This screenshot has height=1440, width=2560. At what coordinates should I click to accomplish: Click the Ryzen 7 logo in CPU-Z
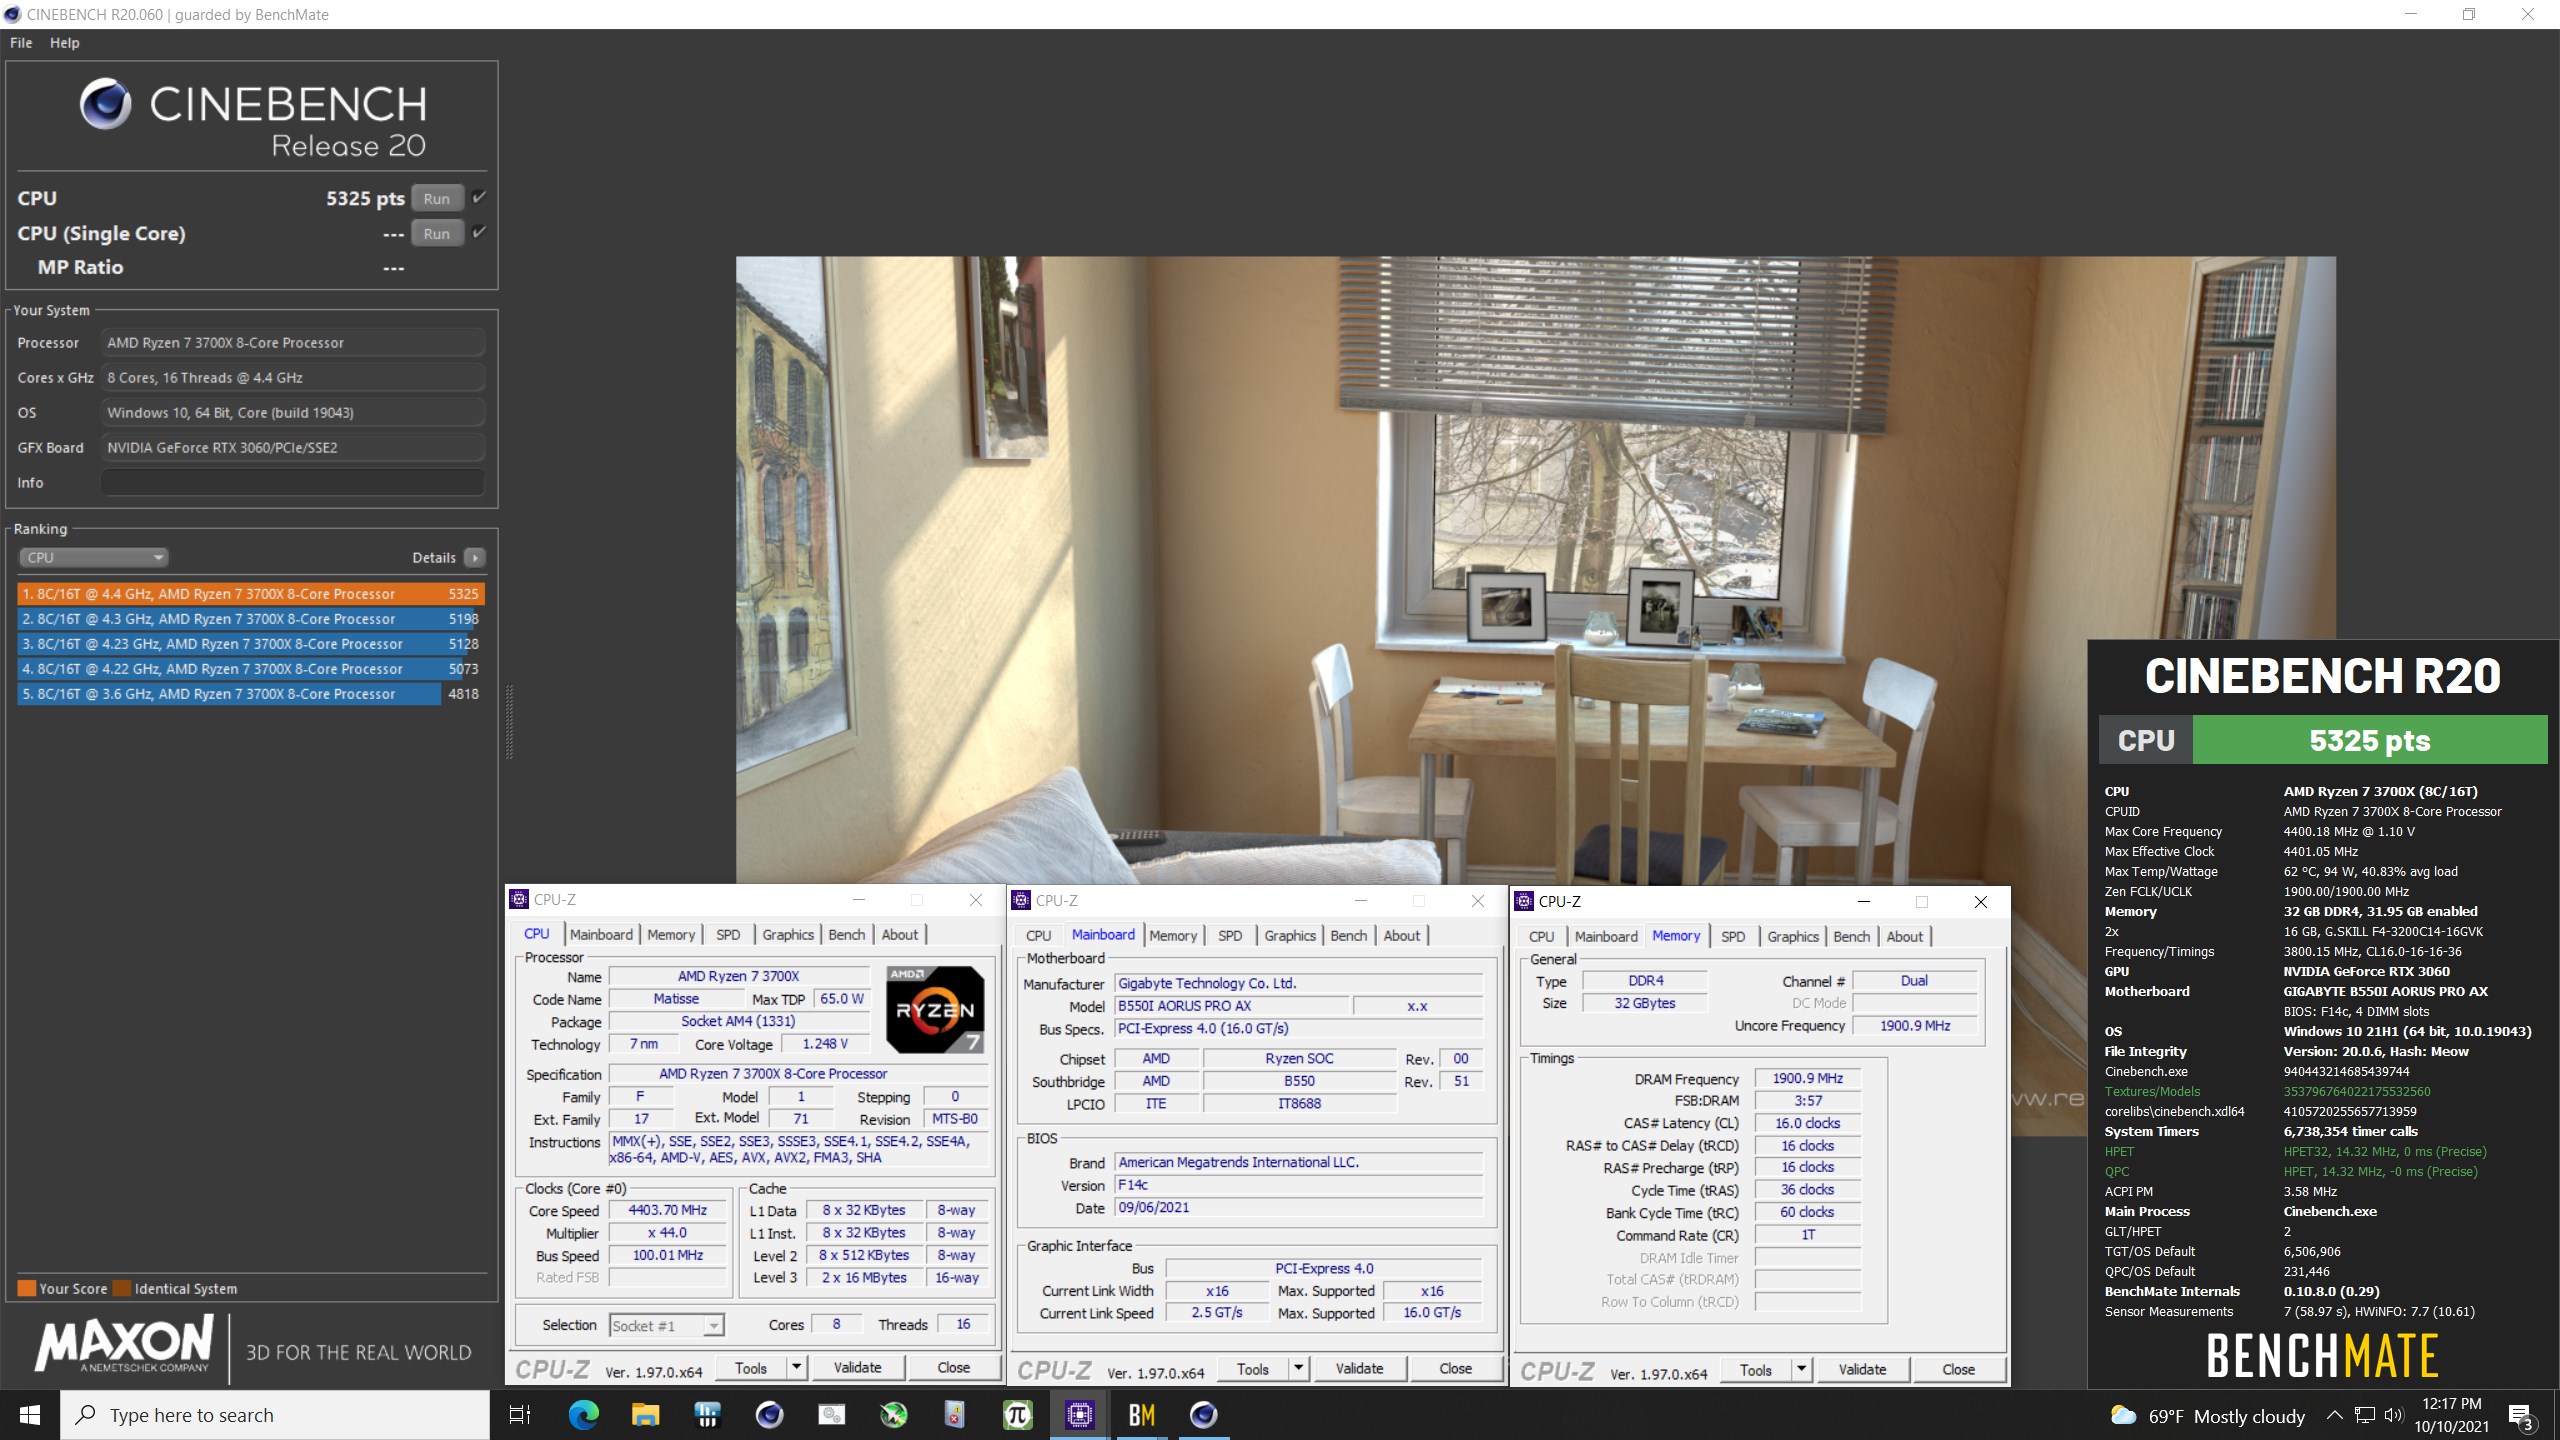tap(935, 1009)
